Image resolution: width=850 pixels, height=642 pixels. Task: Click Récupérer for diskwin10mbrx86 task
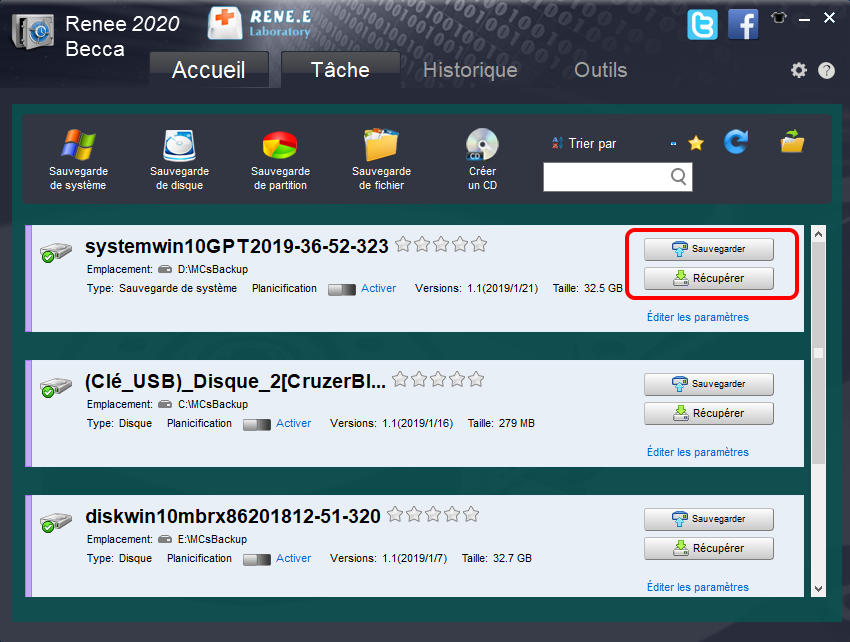click(709, 548)
